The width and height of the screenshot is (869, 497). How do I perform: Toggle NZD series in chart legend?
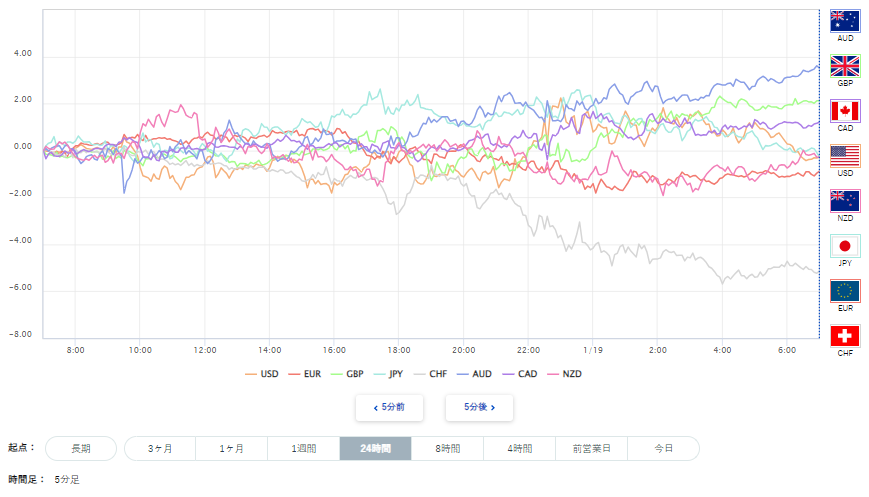[x=564, y=374]
